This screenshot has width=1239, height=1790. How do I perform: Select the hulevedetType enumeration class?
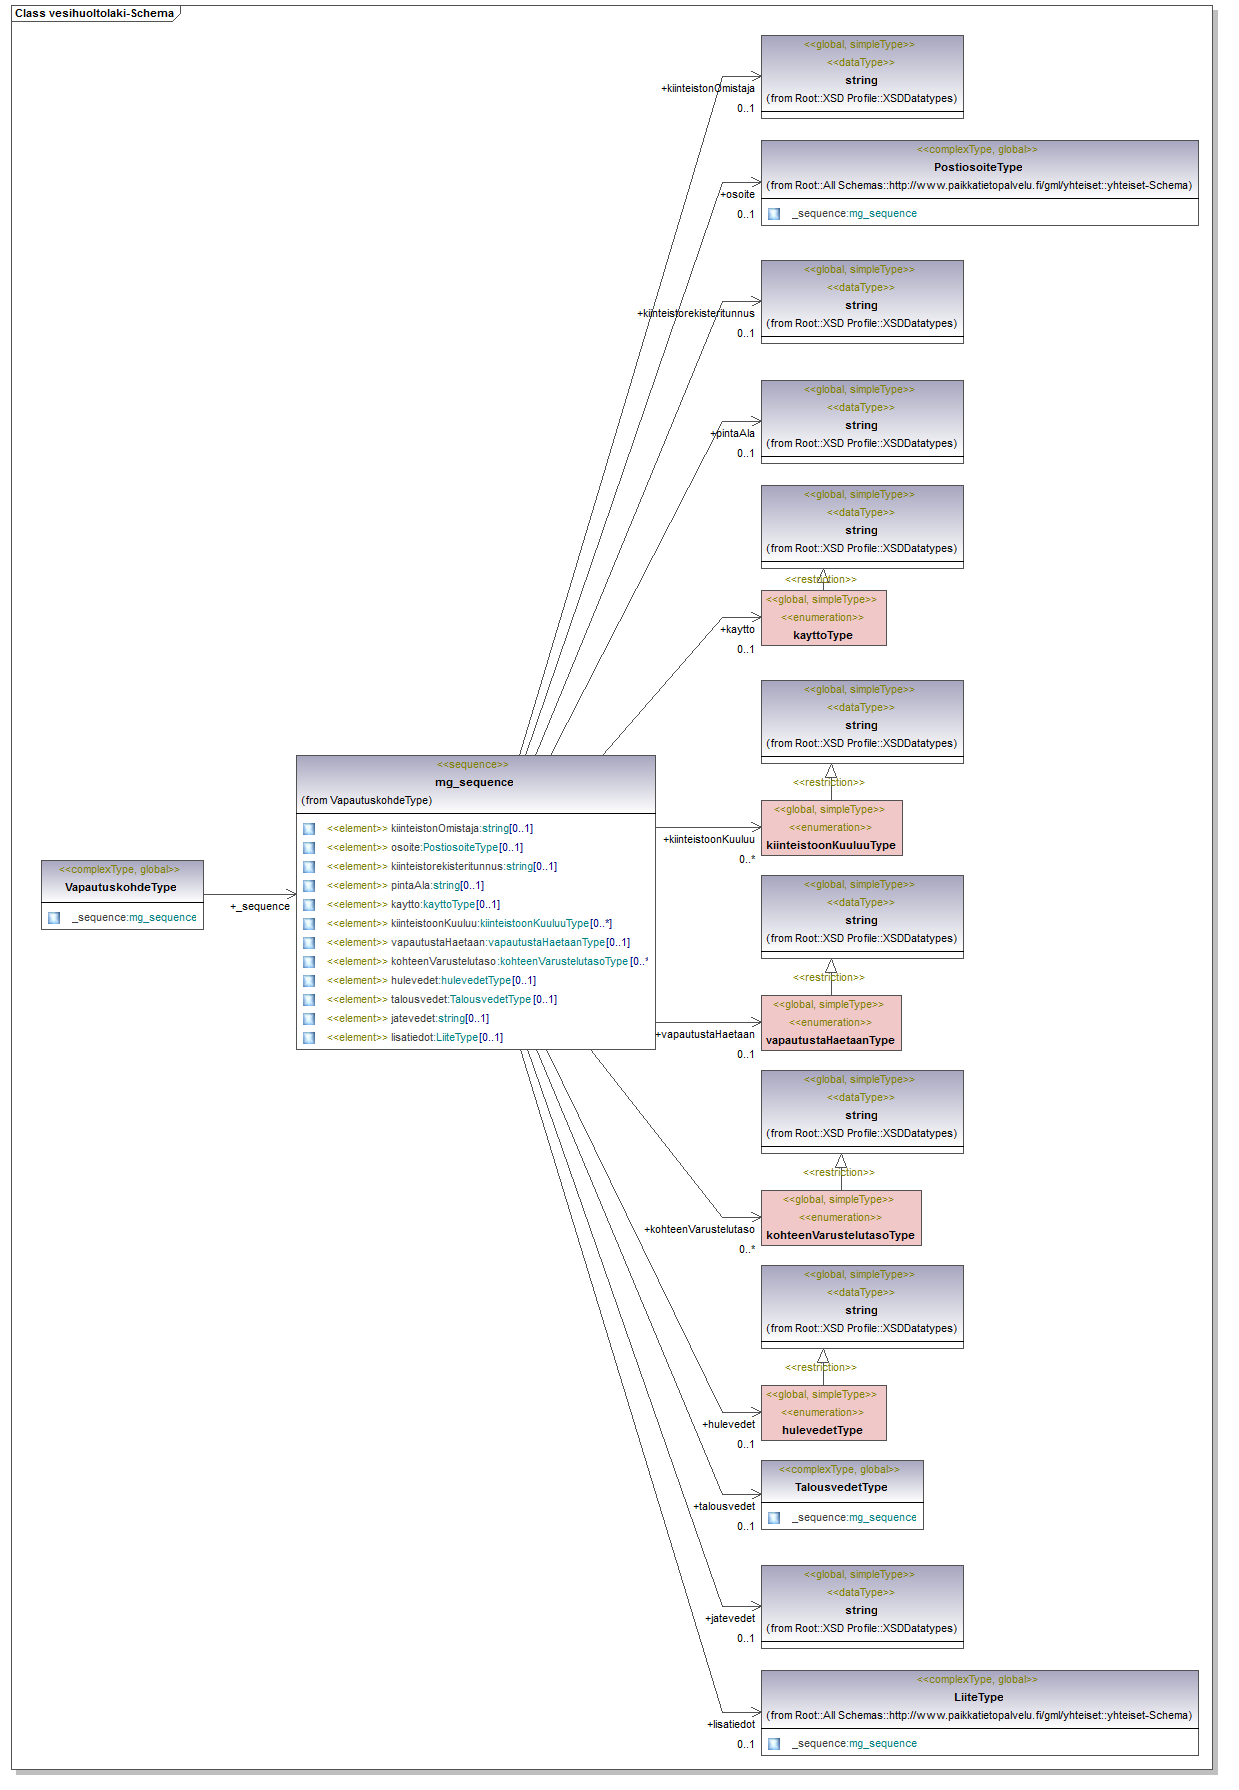[823, 1413]
